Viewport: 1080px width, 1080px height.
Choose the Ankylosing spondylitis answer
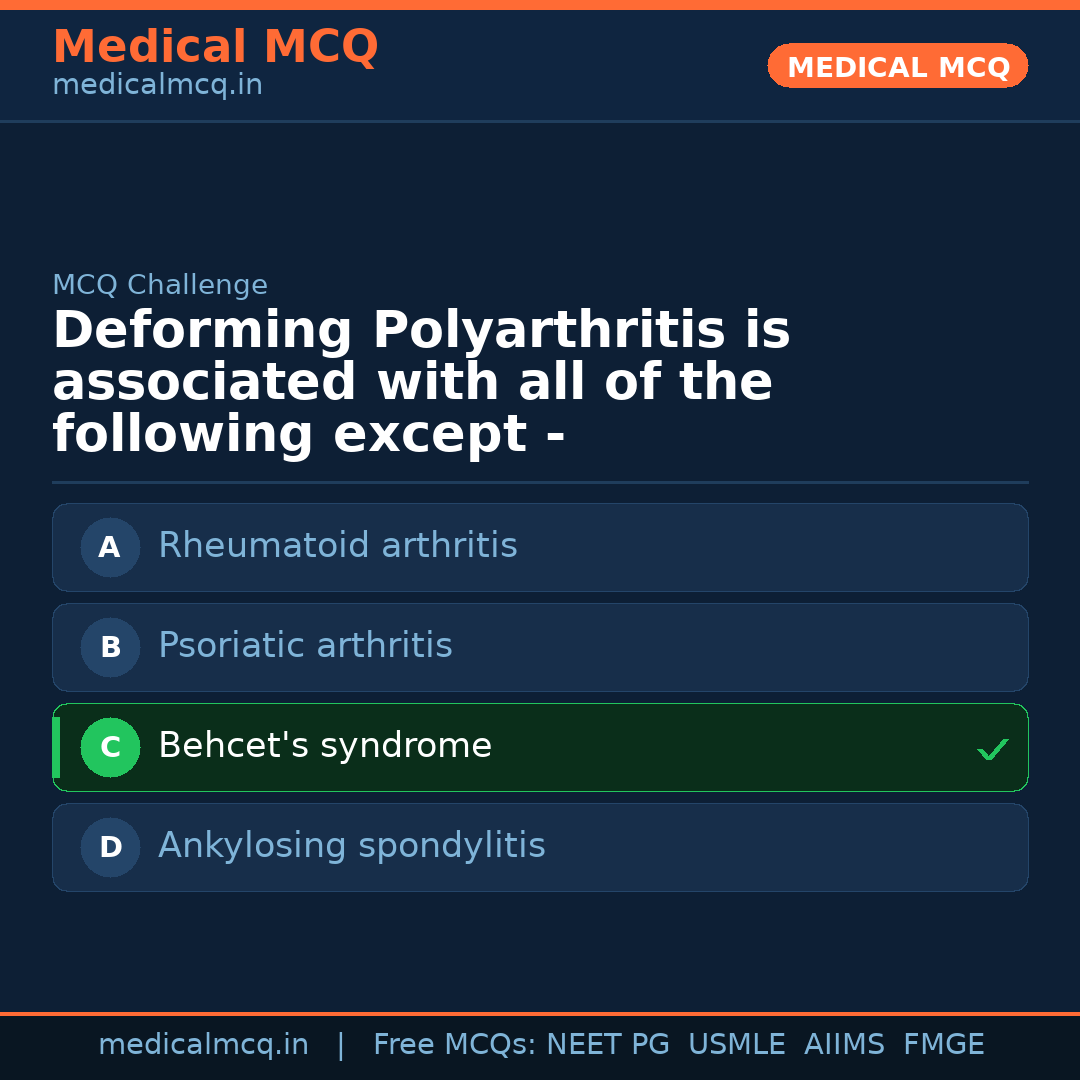tap(351, 846)
